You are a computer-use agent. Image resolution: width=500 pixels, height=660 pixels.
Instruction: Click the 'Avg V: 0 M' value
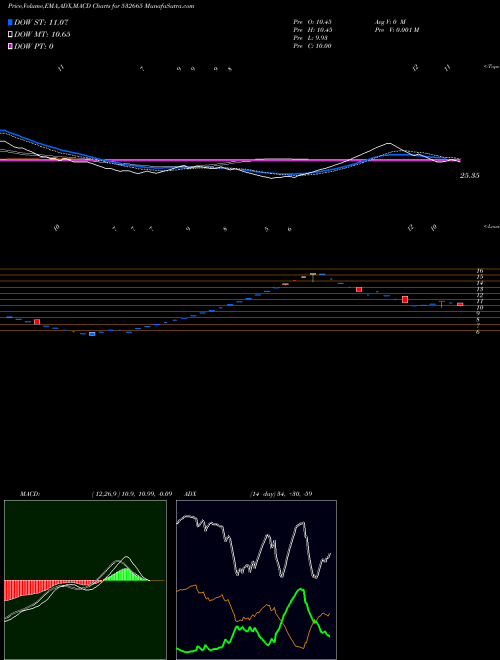point(389,21)
